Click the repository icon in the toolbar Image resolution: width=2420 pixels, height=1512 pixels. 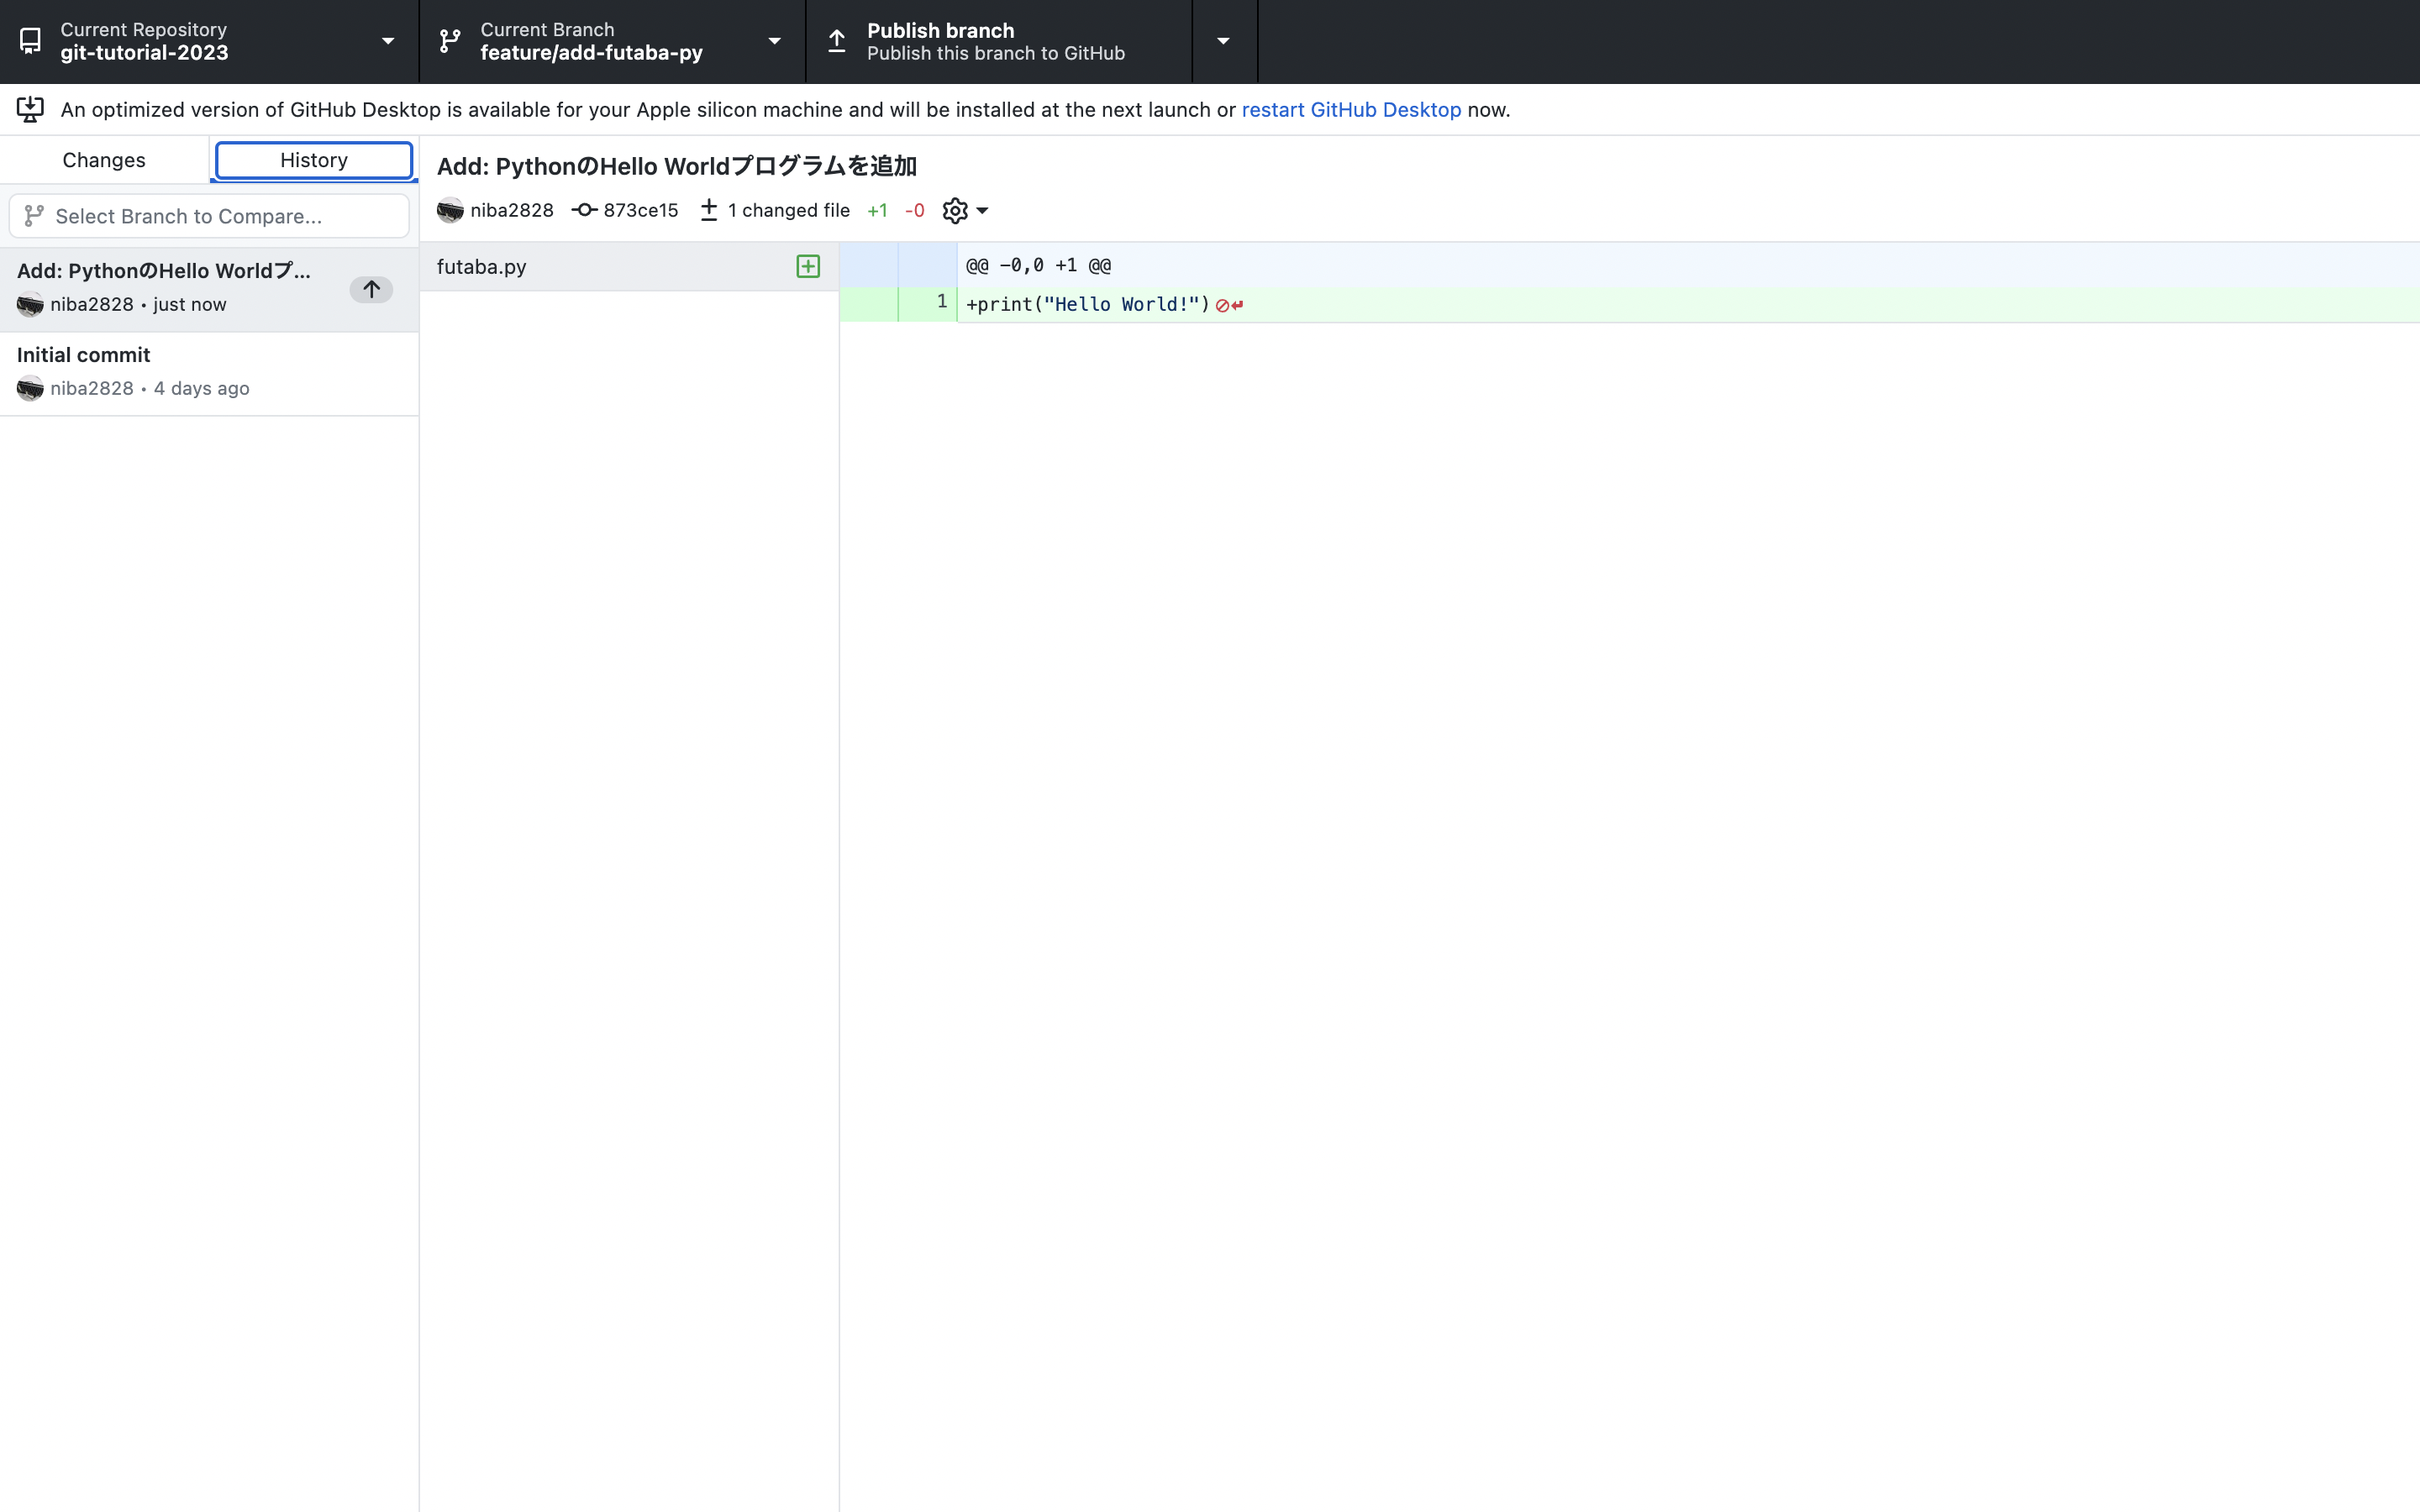30,41
